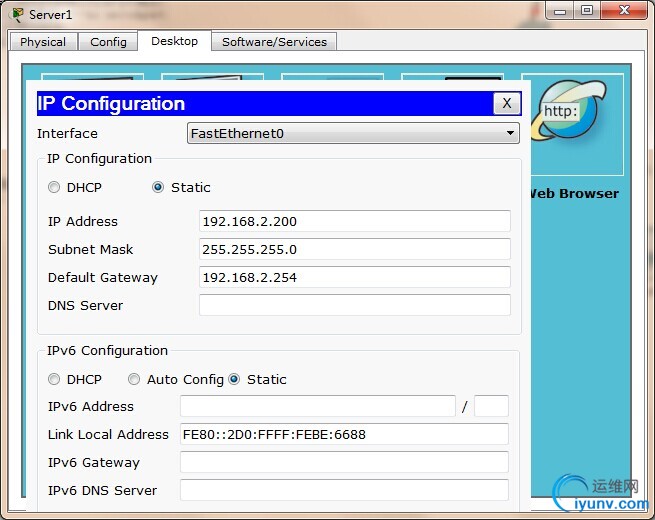Switch to the Desktop tab
Viewport: 655px width, 520px height.
(175, 41)
